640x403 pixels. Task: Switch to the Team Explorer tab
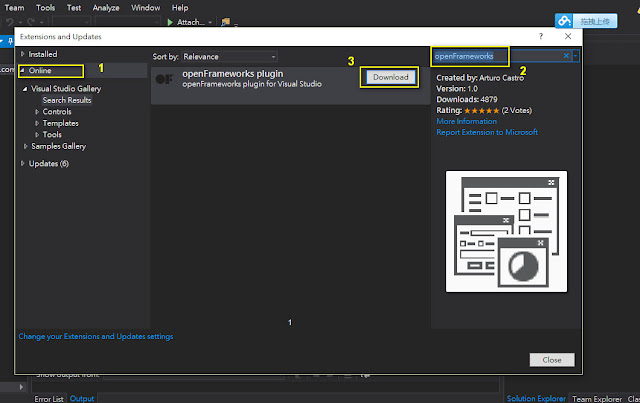(597, 399)
